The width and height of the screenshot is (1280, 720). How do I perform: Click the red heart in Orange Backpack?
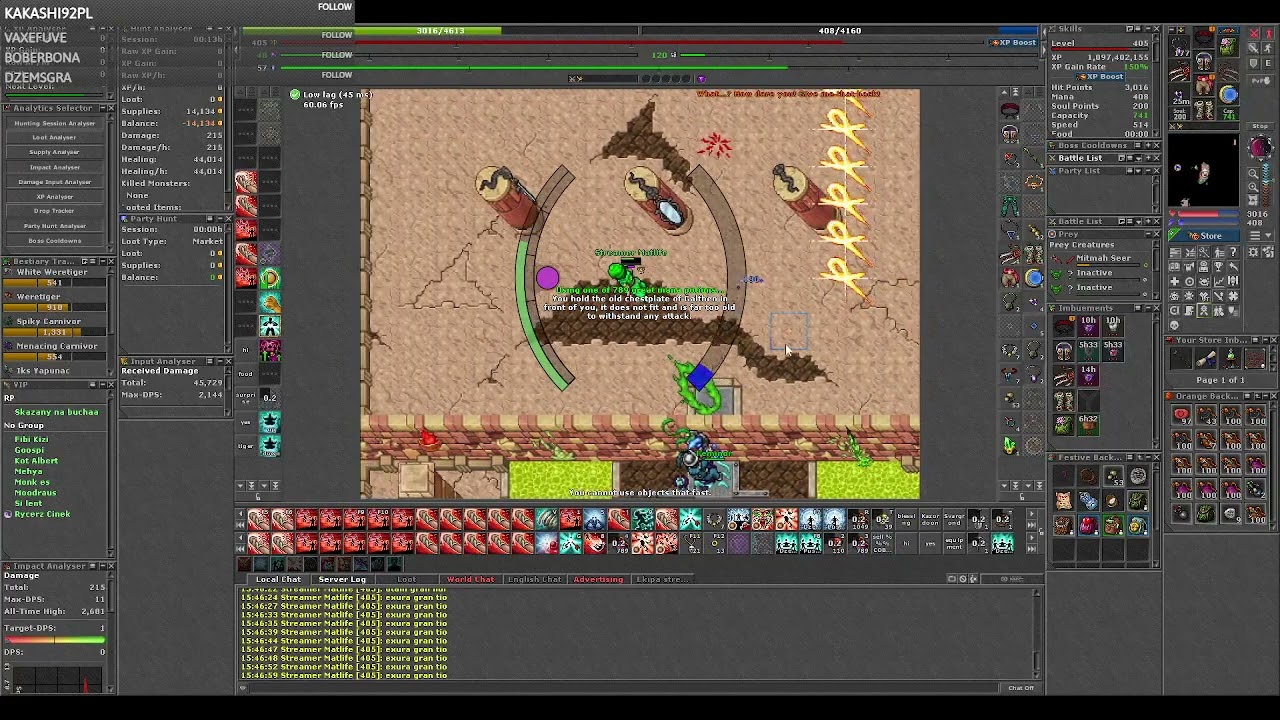1181,415
